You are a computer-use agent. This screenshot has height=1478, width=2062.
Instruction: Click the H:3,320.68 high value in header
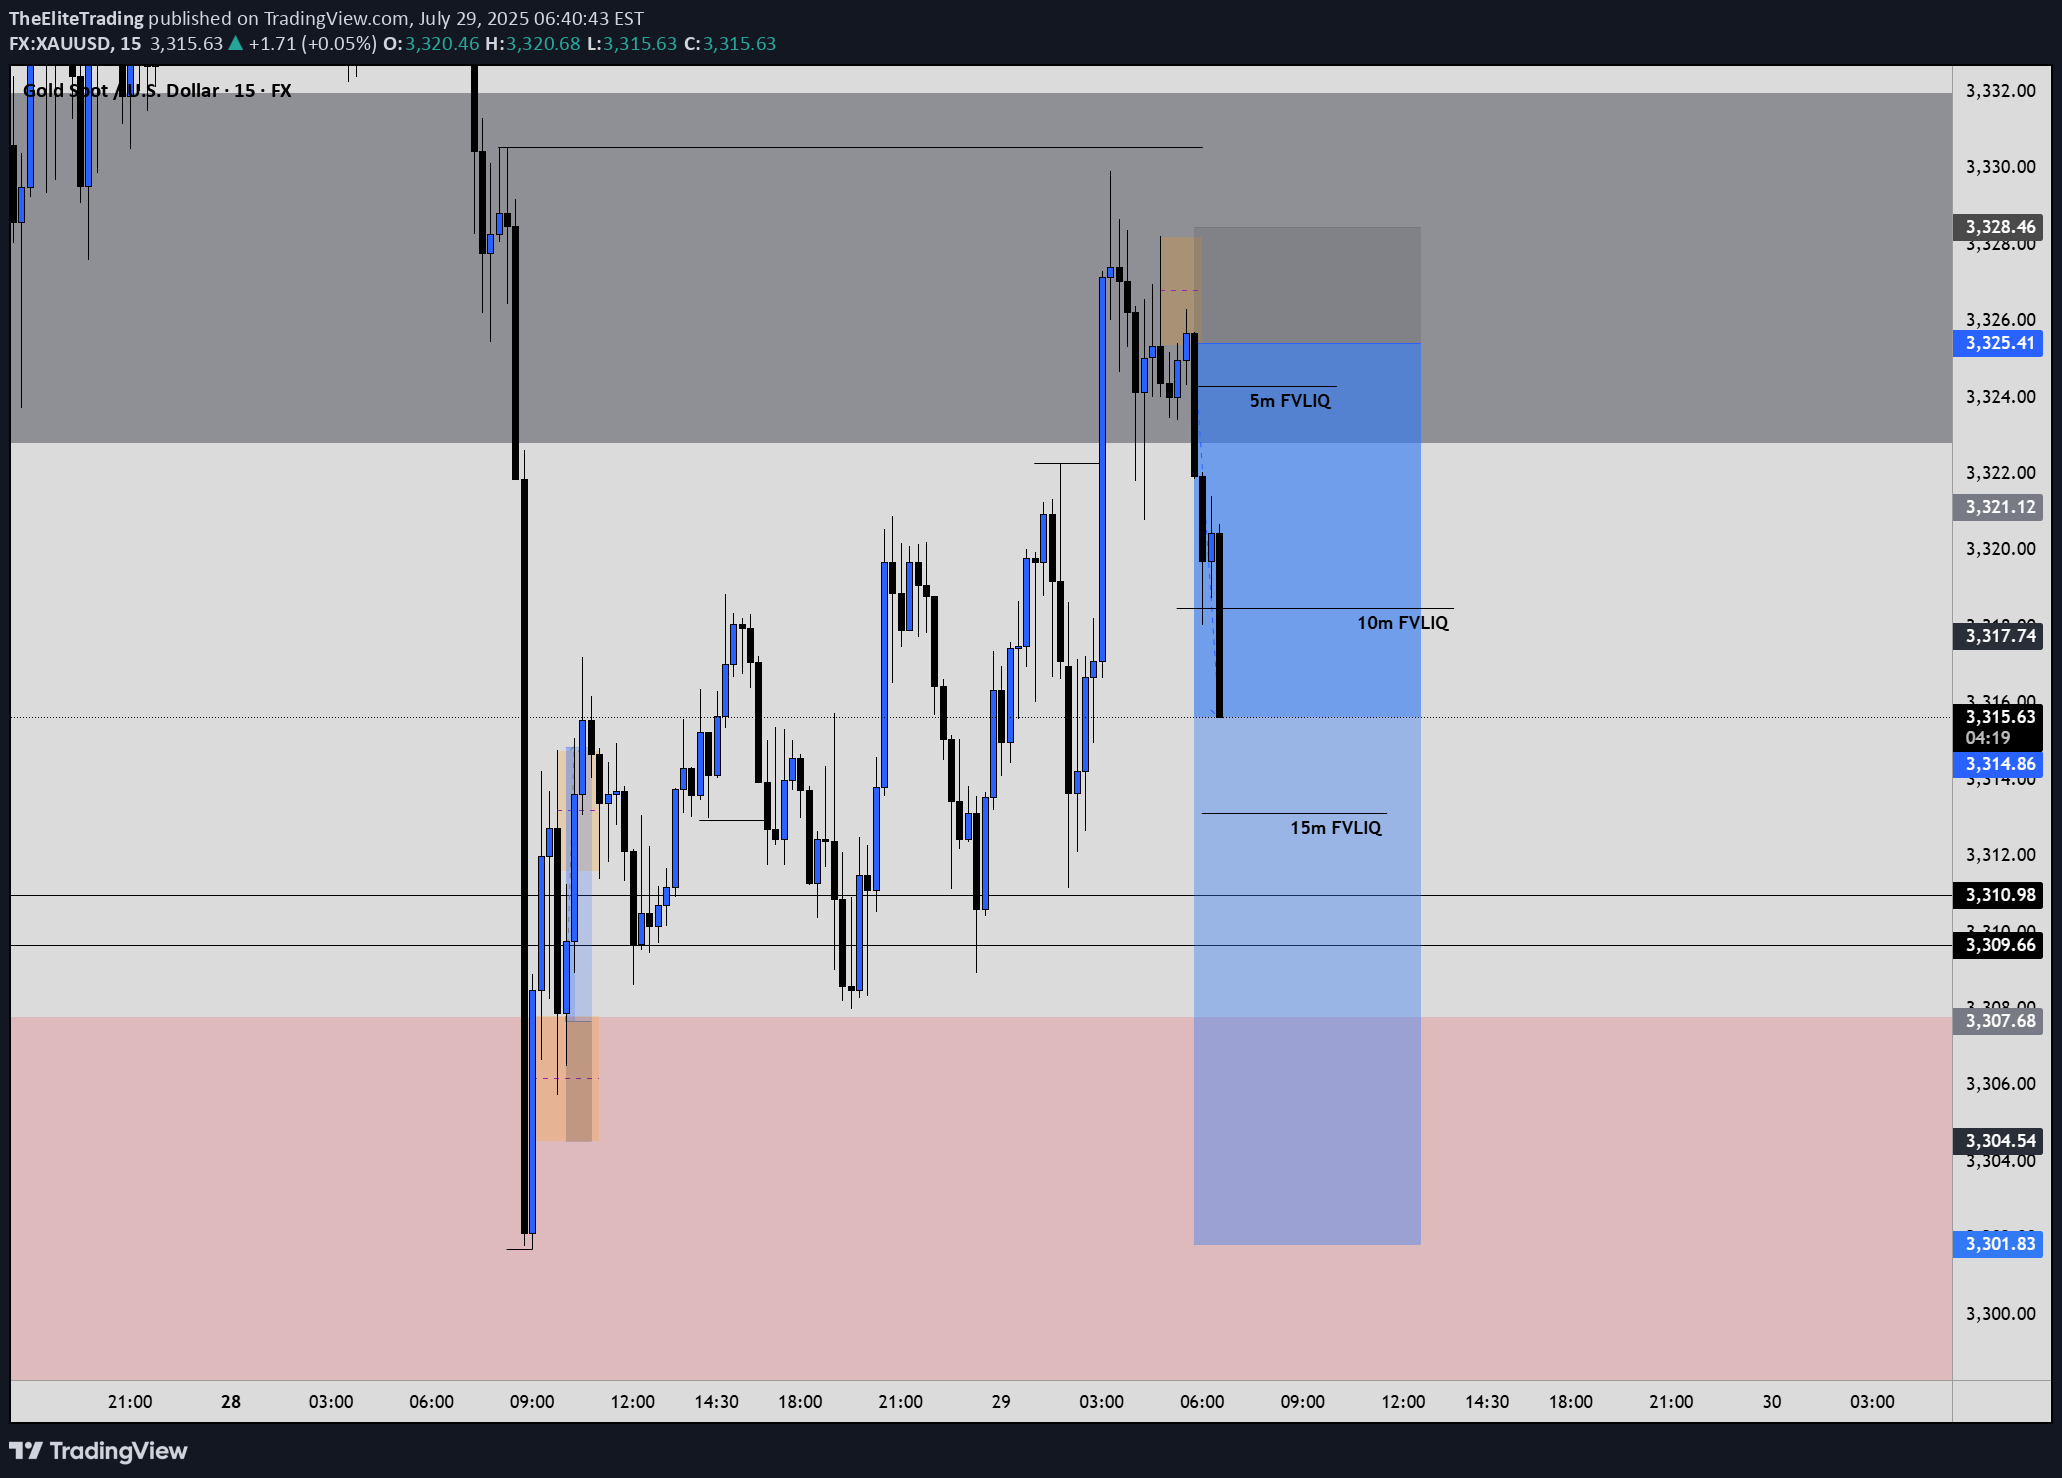(x=532, y=44)
